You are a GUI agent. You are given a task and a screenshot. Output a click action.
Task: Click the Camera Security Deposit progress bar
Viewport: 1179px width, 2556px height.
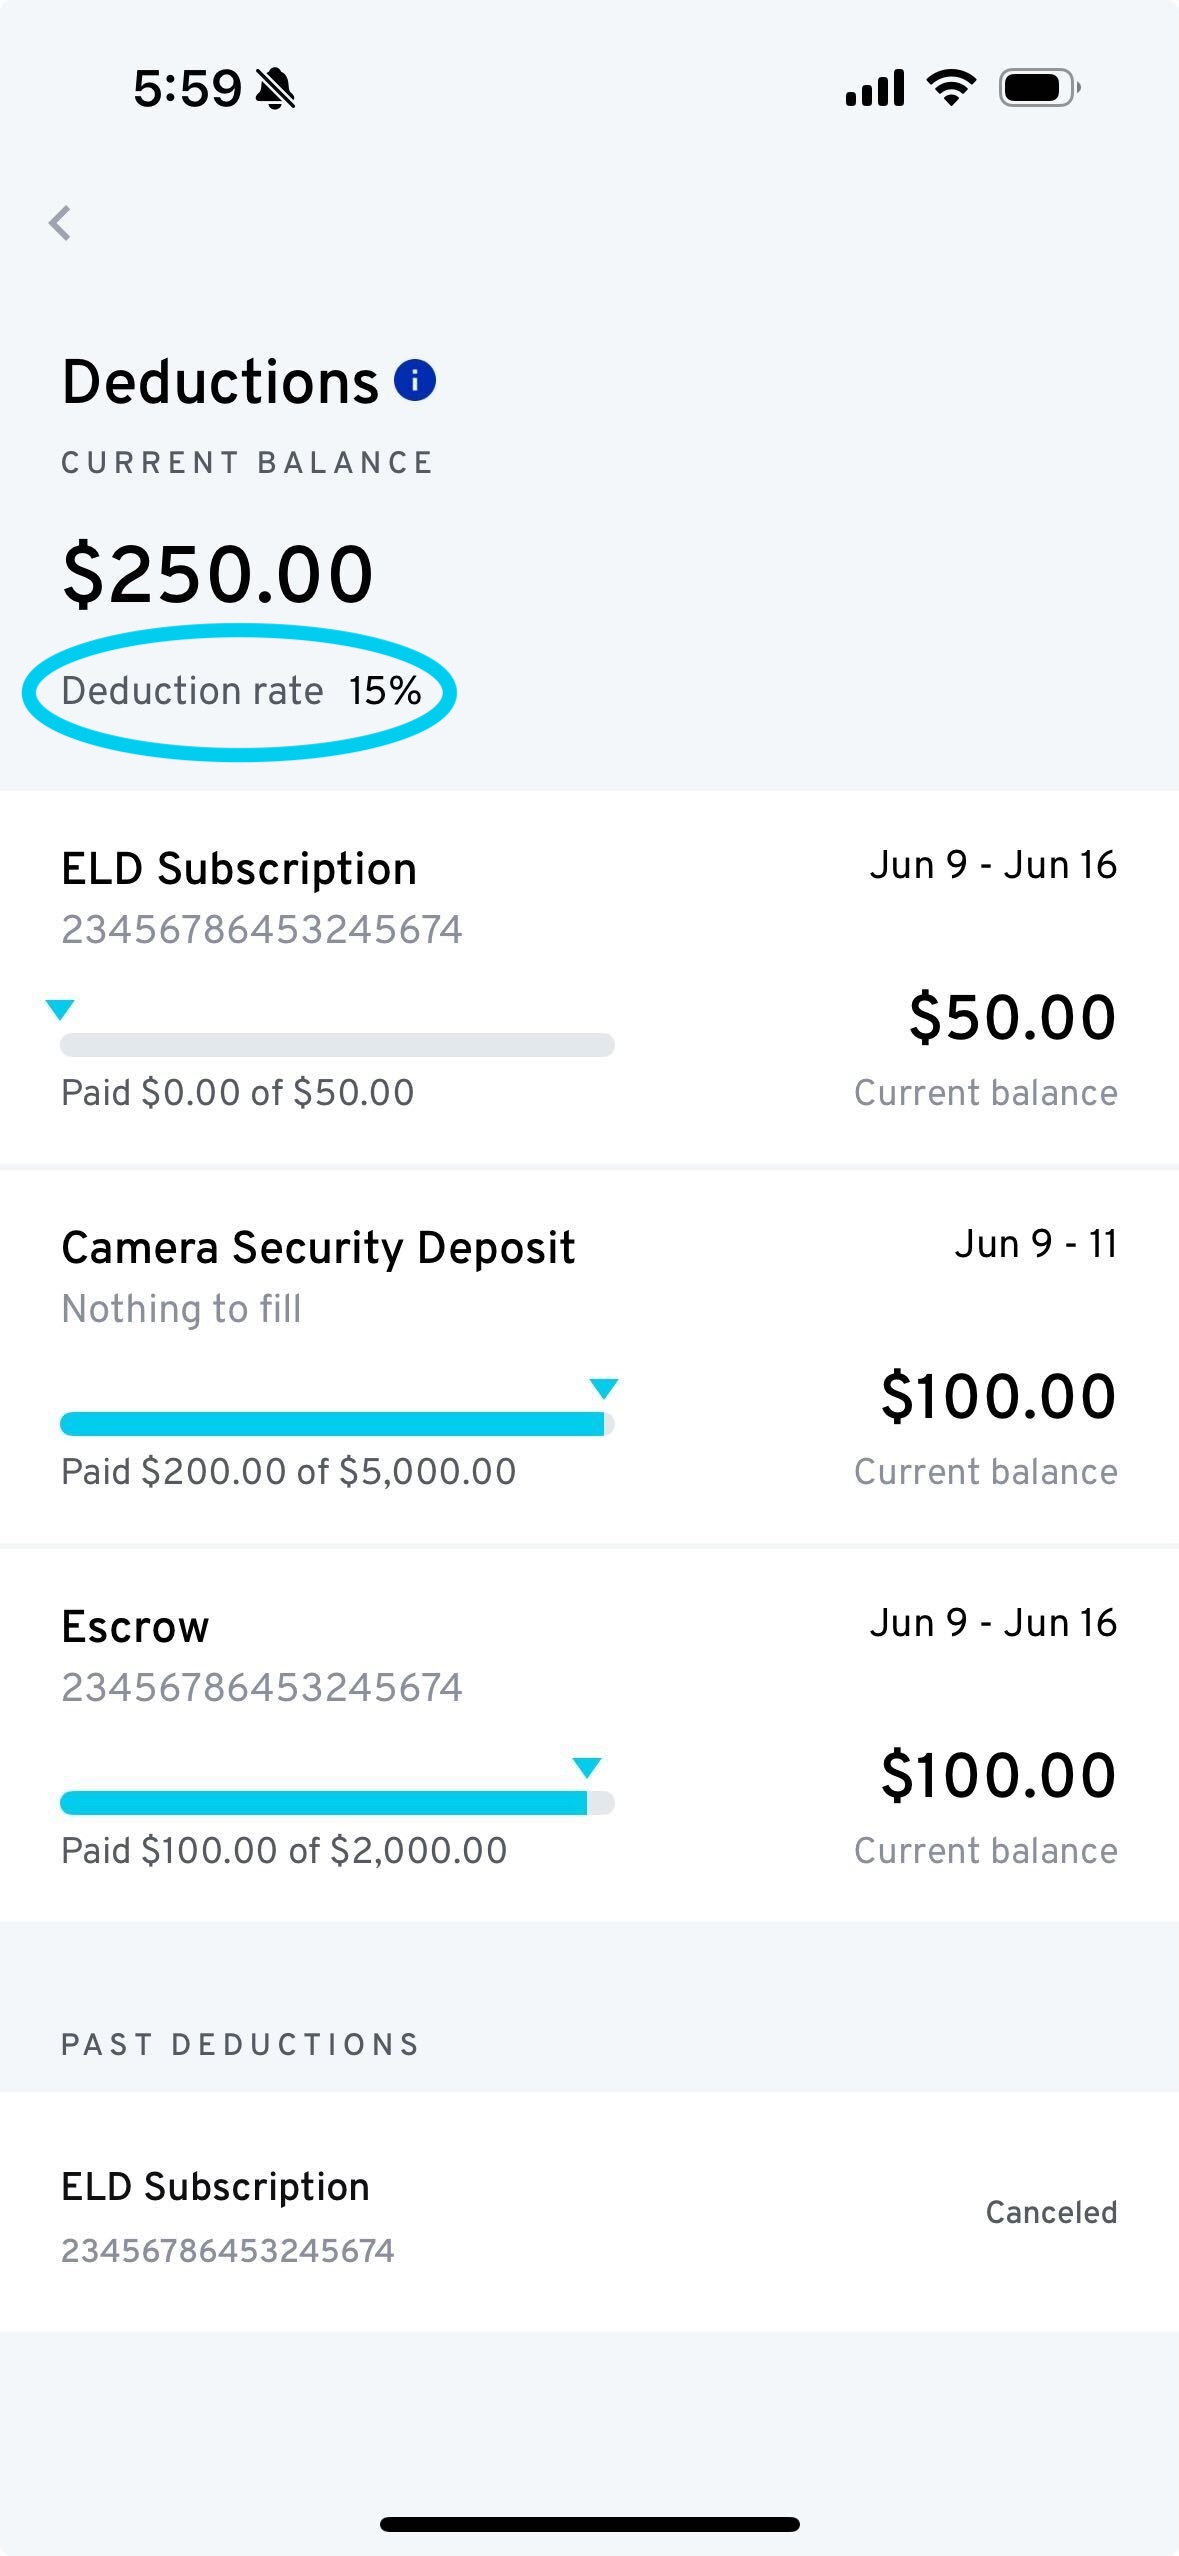point(337,1424)
